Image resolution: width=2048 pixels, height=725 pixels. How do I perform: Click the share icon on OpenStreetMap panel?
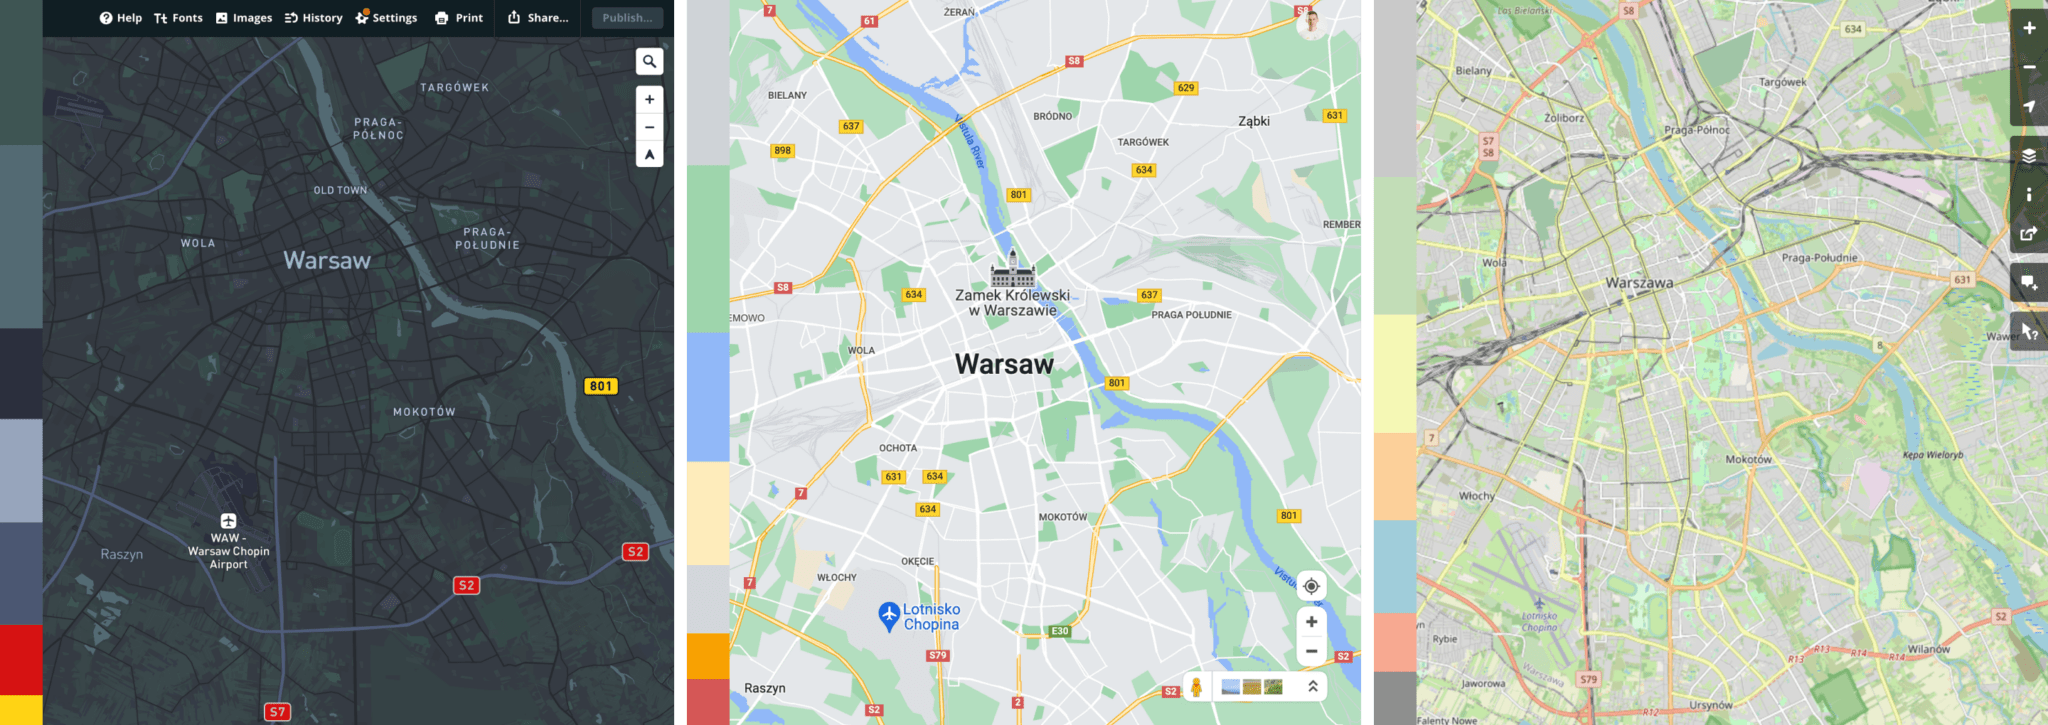click(2029, 234)
